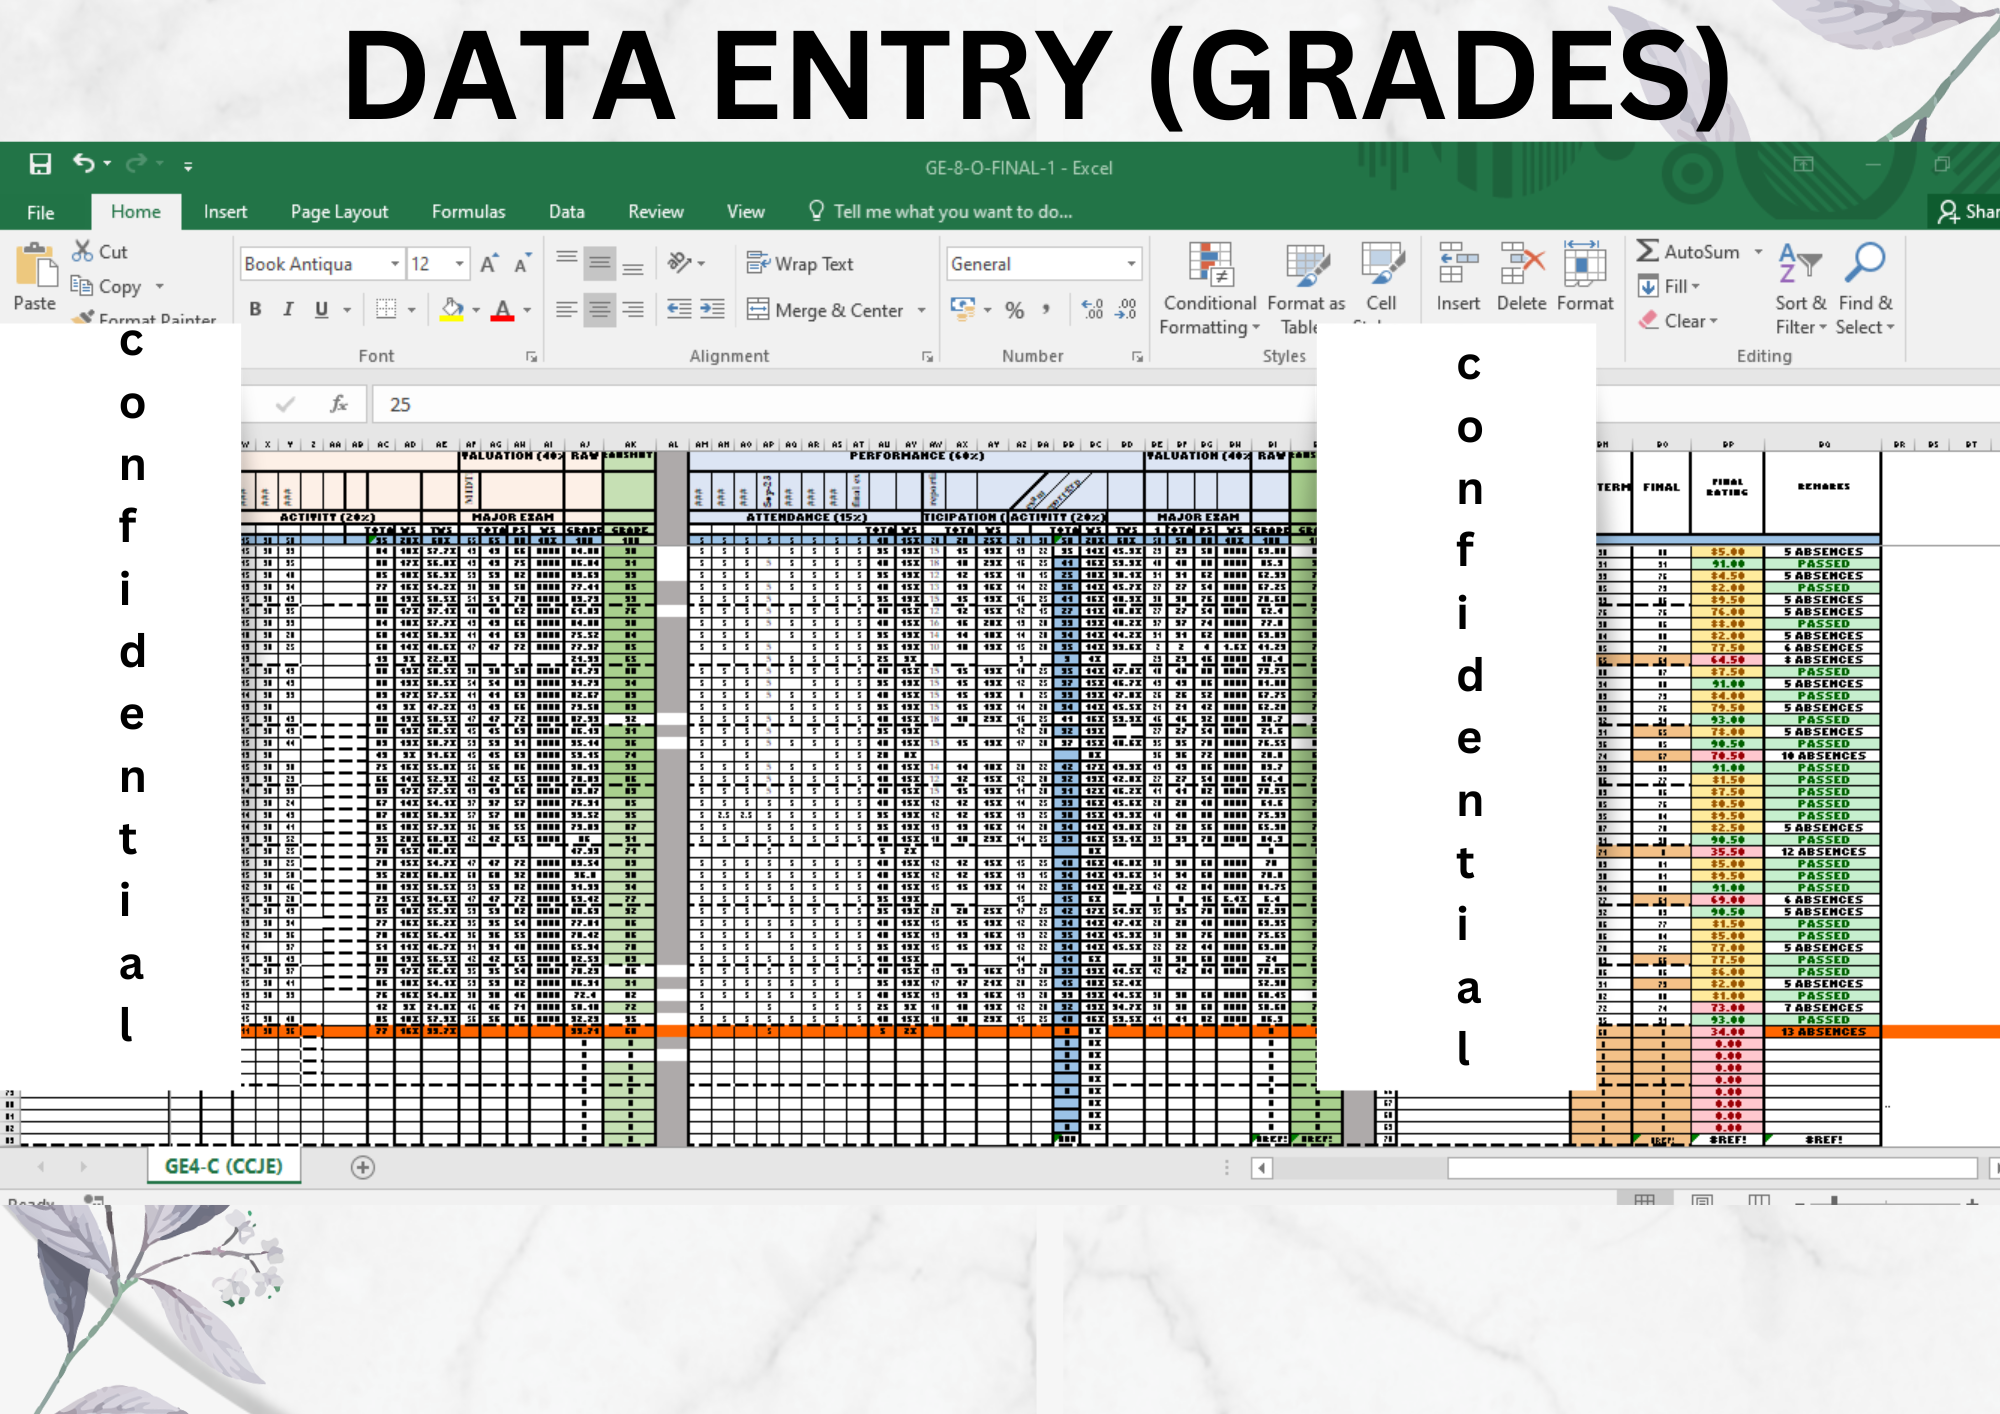2000x1414 pixels.
Task: Click the Save icon in the title bar
Action: [x=40, y=164]
